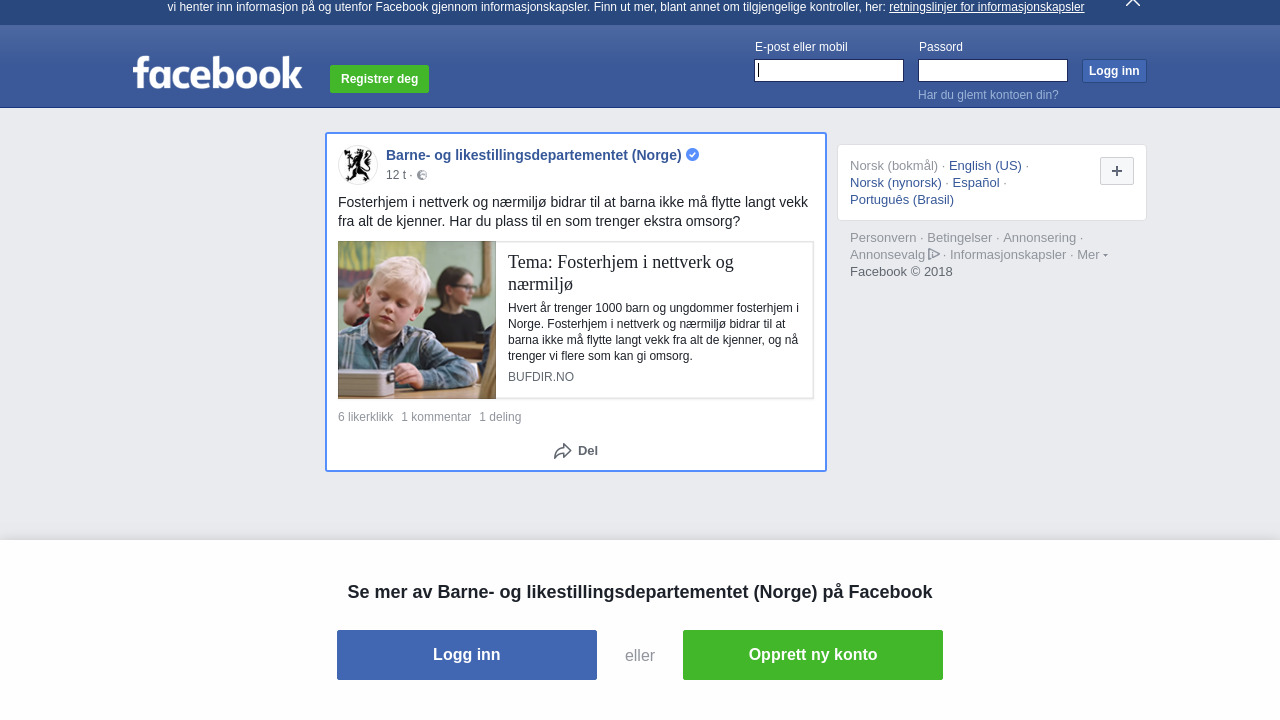This screenshot has height=720, width=1280.
Task: Click the small Logg inn button in header
Action: 1114,71
